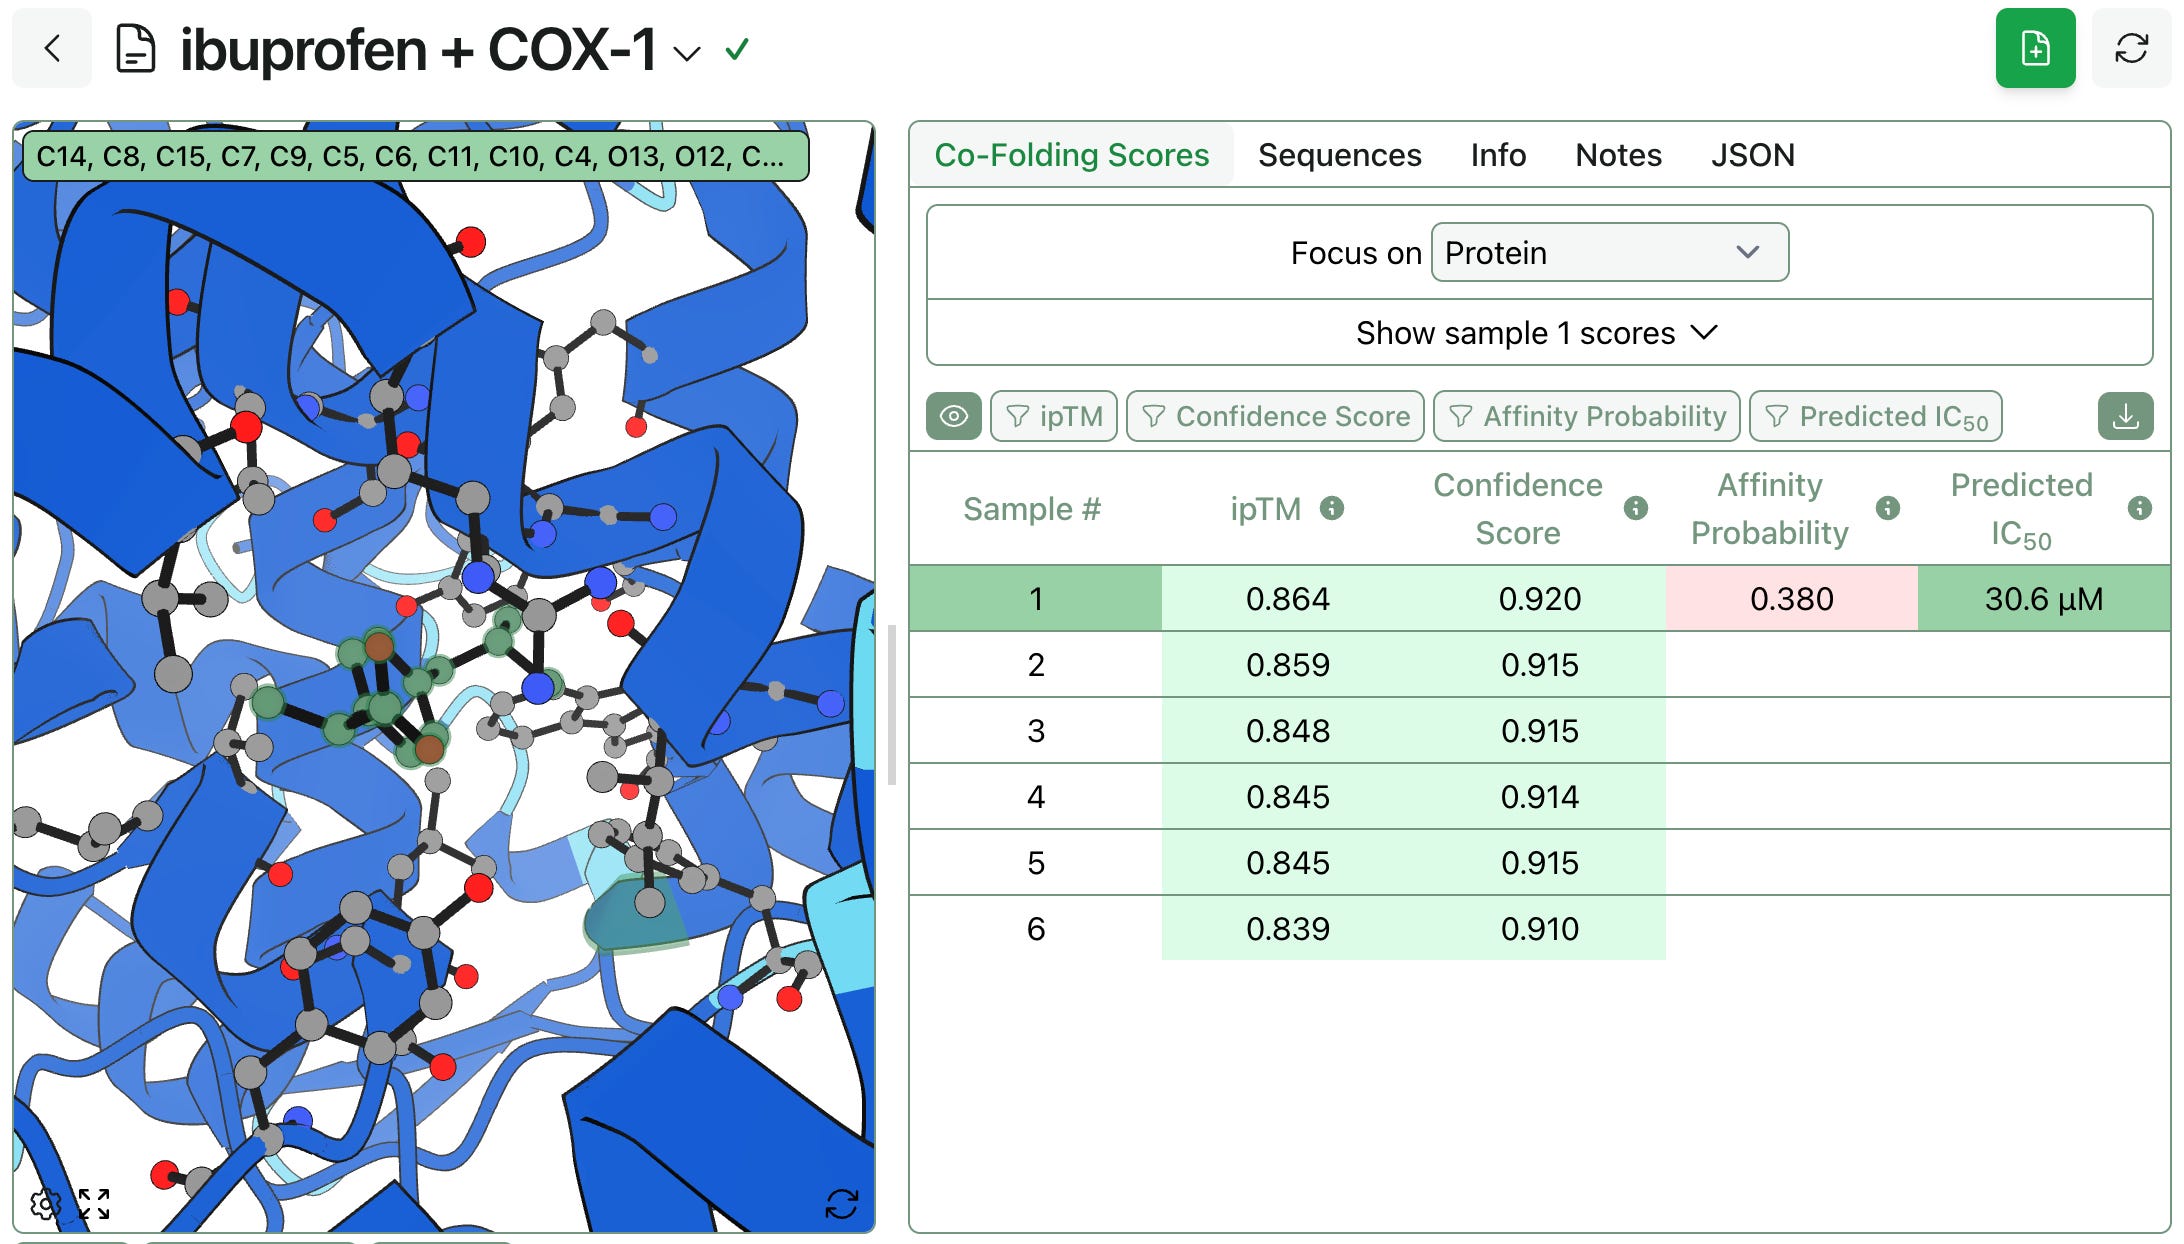Select sample 3 row

point(1036,730)
